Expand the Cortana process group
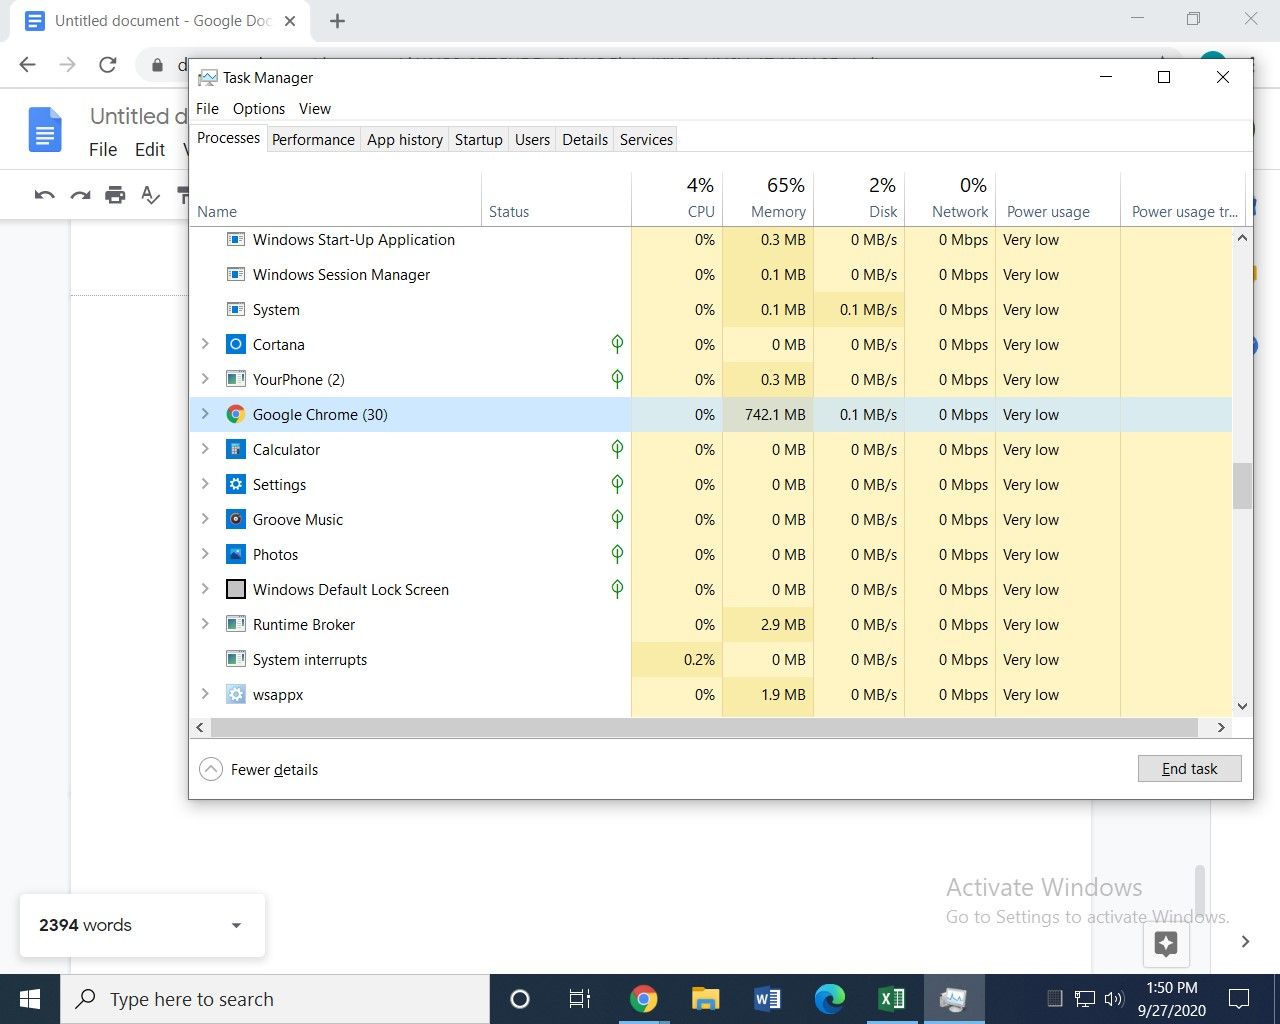 click(205, 344)
